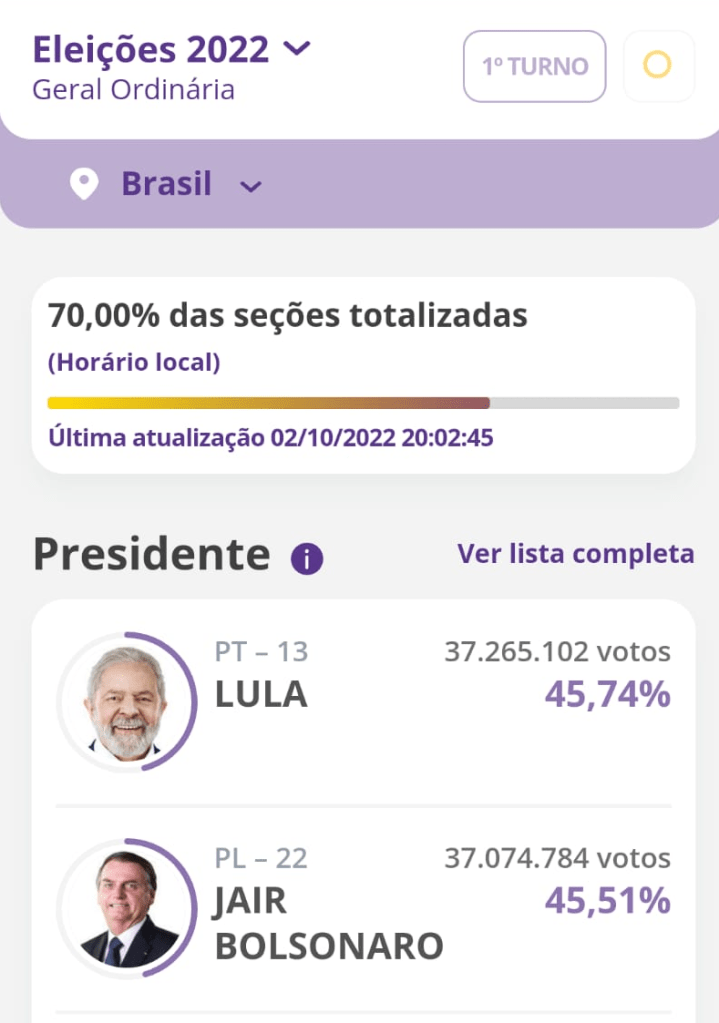Click the Horário local link

134,362
